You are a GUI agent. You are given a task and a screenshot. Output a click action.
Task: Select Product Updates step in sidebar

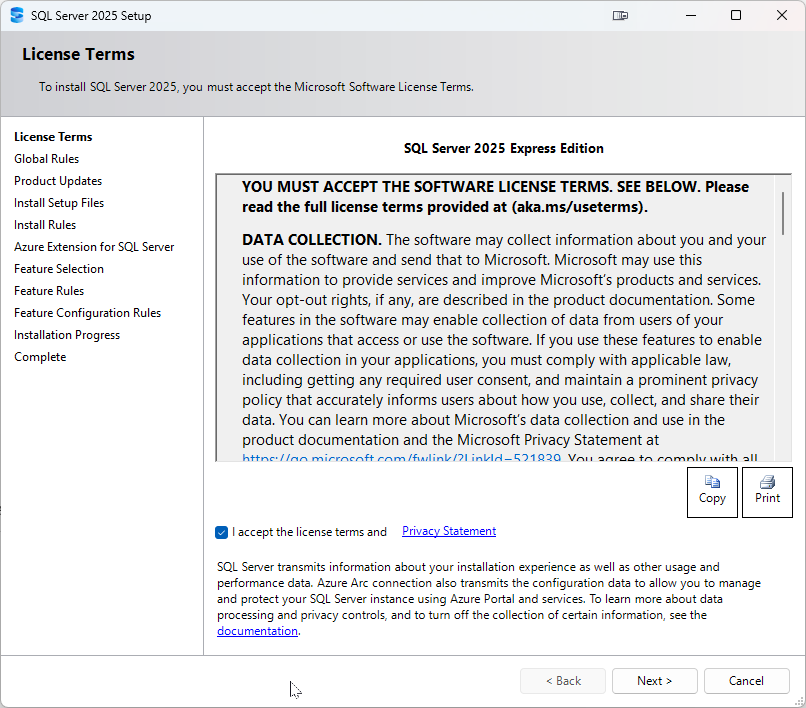click(58, 181)
